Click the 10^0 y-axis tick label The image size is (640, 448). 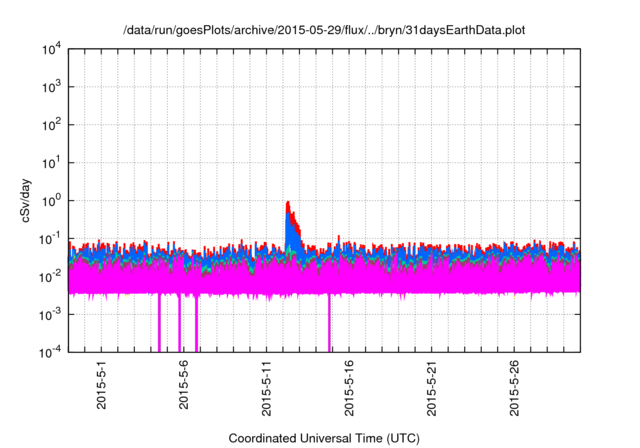[51, 201]
